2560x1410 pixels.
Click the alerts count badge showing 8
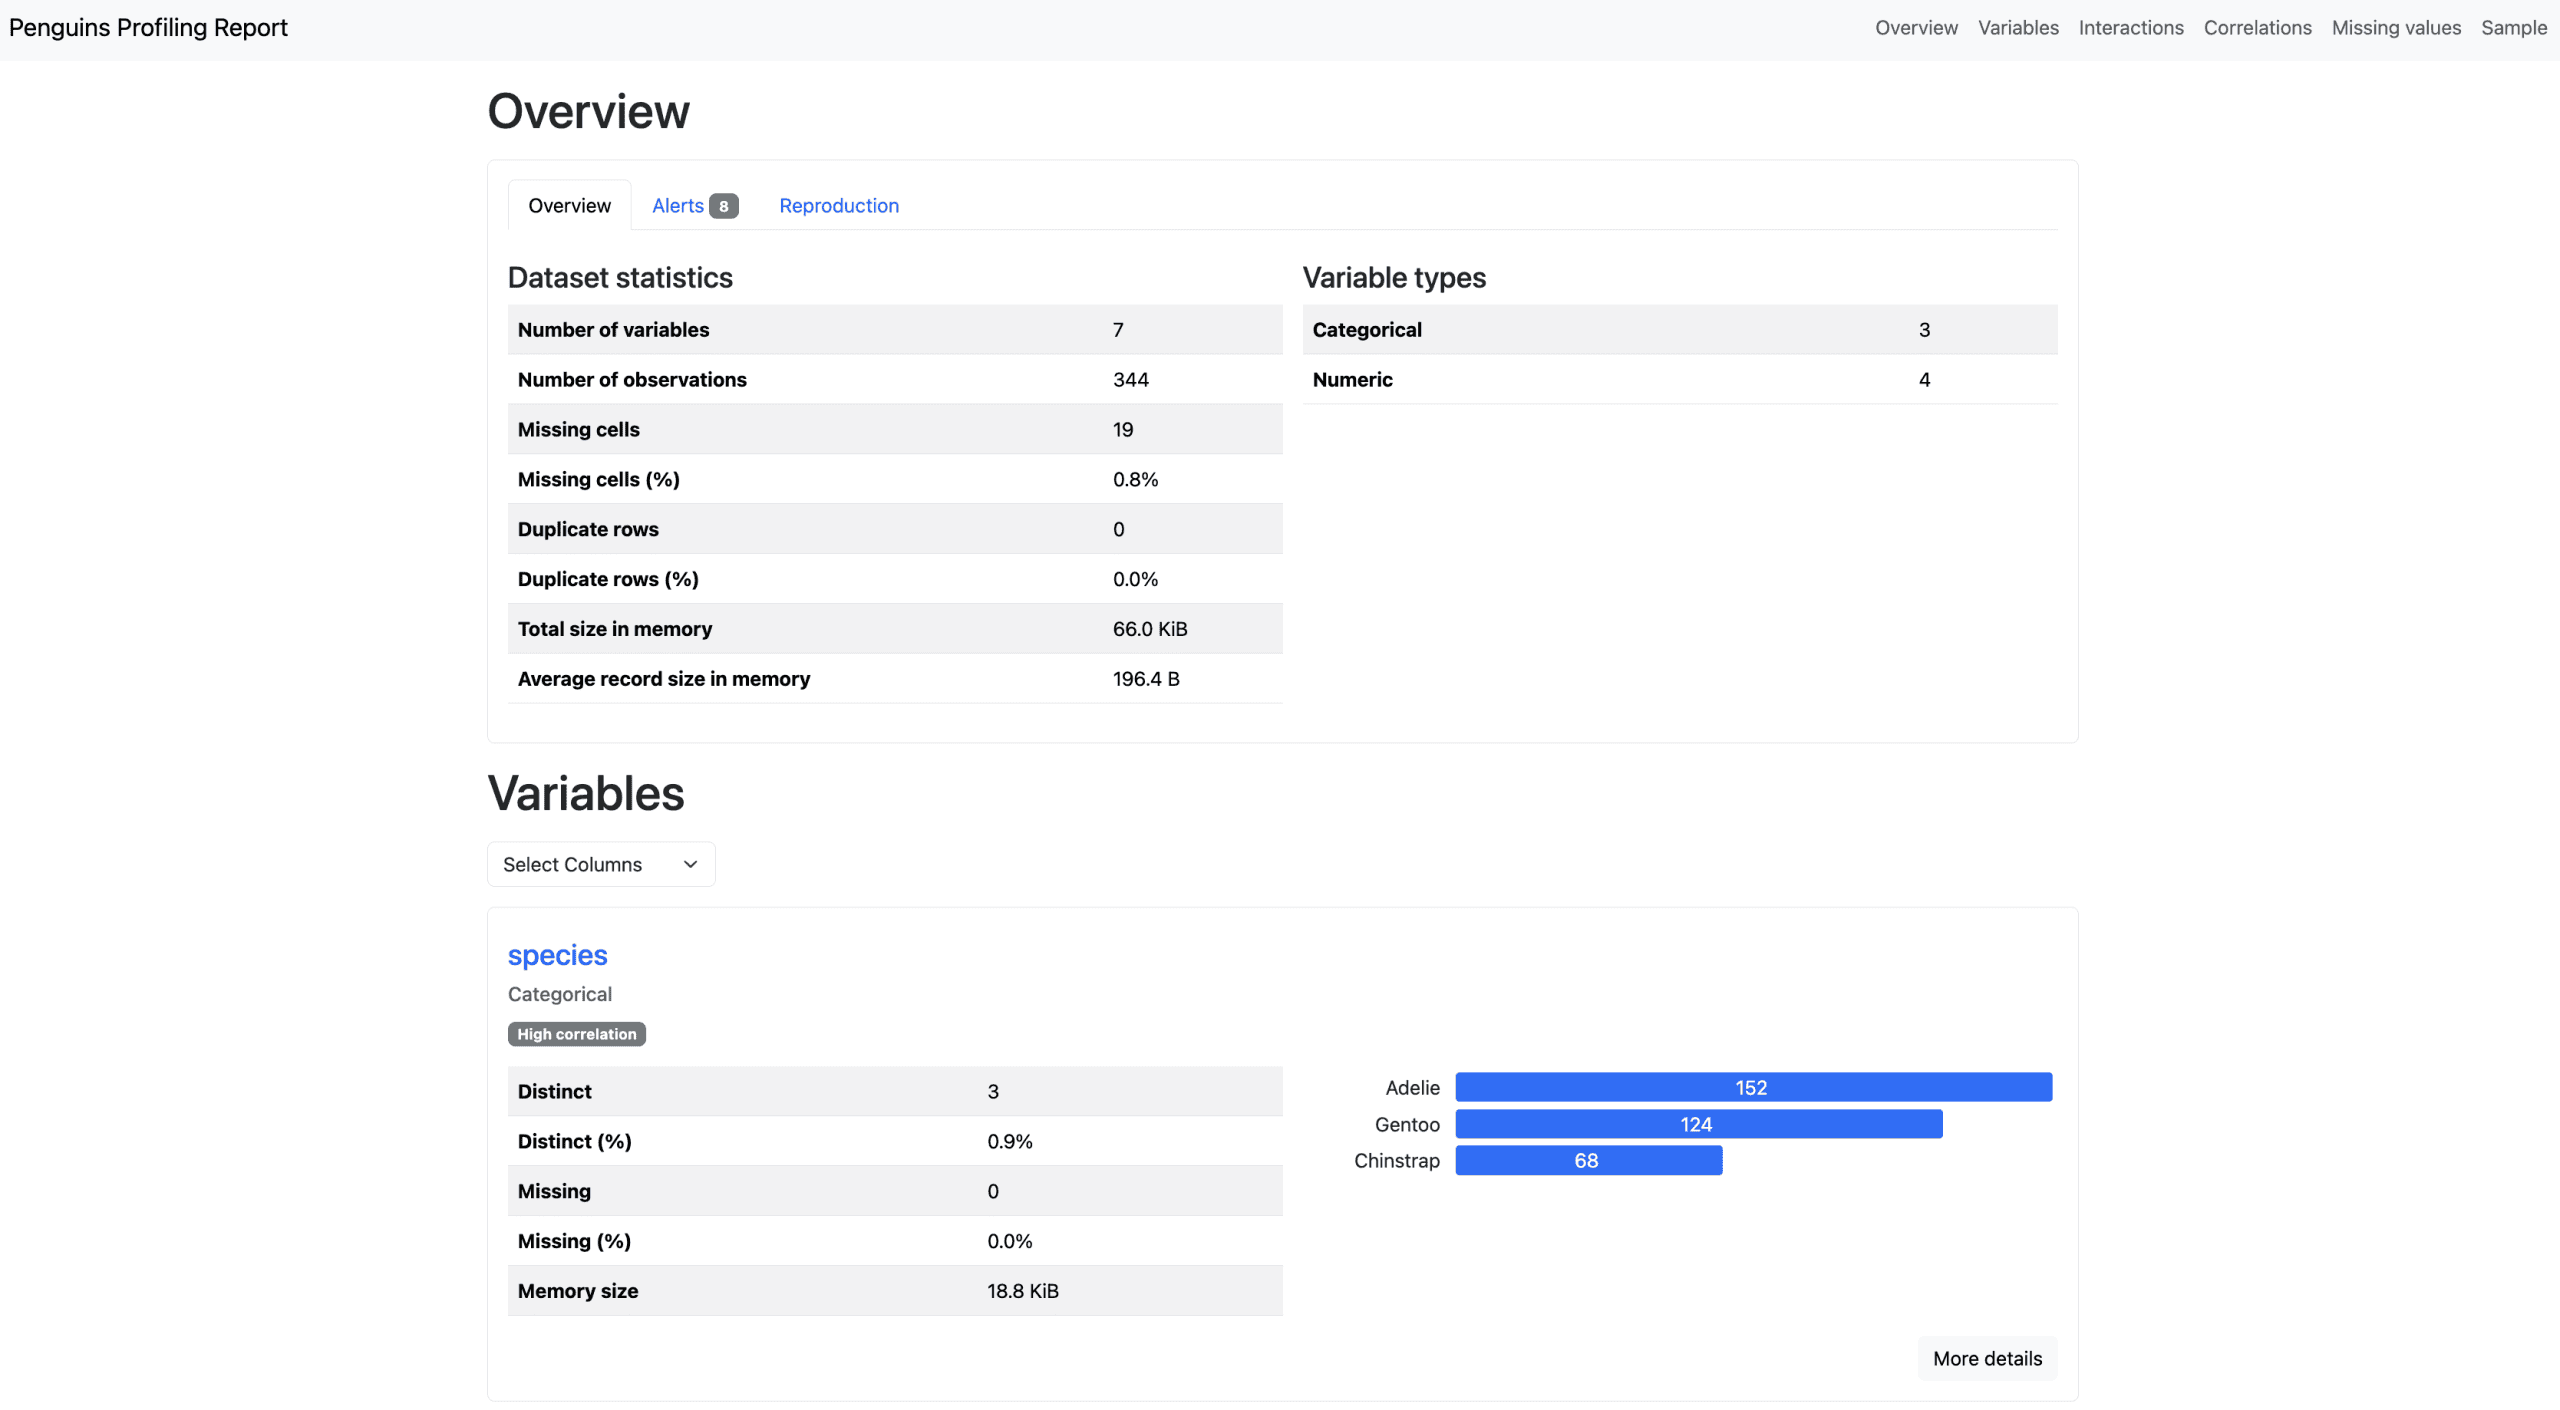coord(724,206)
